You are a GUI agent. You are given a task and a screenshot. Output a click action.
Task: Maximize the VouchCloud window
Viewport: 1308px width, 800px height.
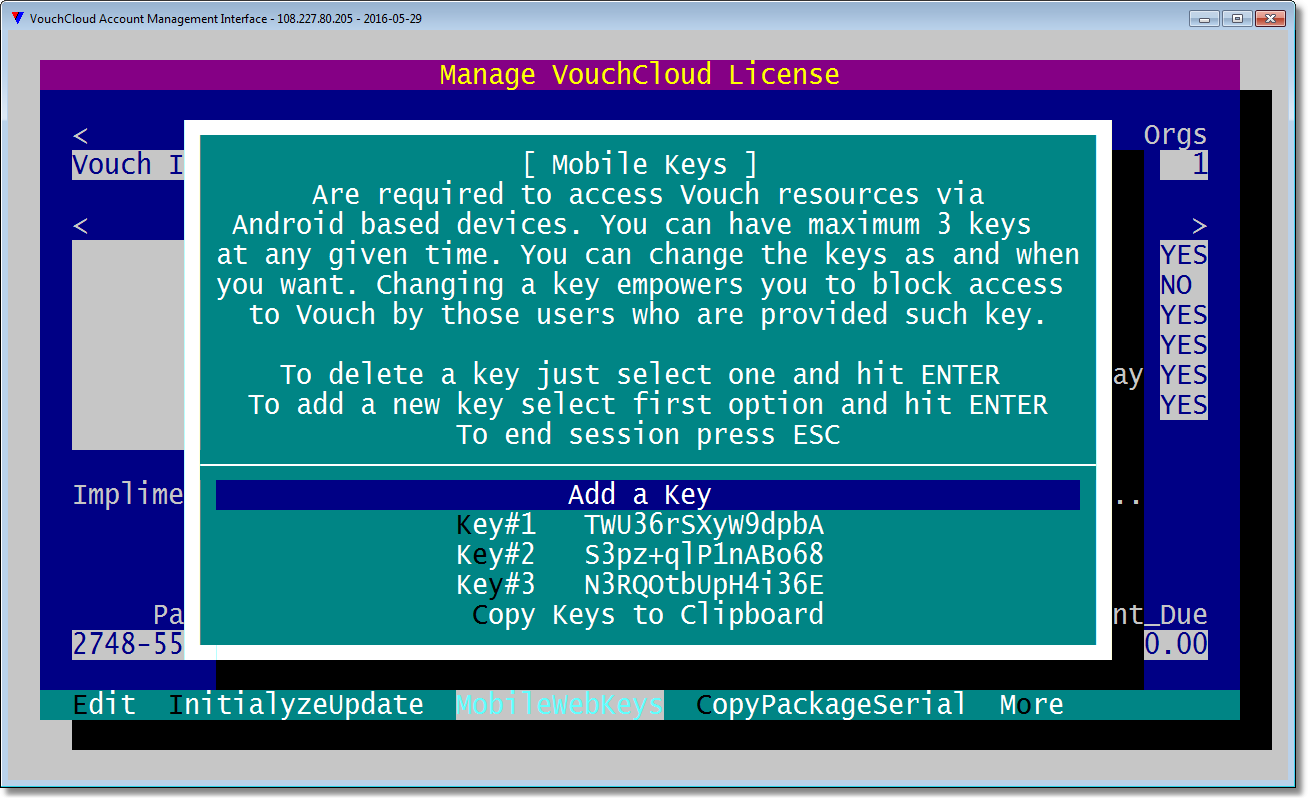click(1237, 18)
